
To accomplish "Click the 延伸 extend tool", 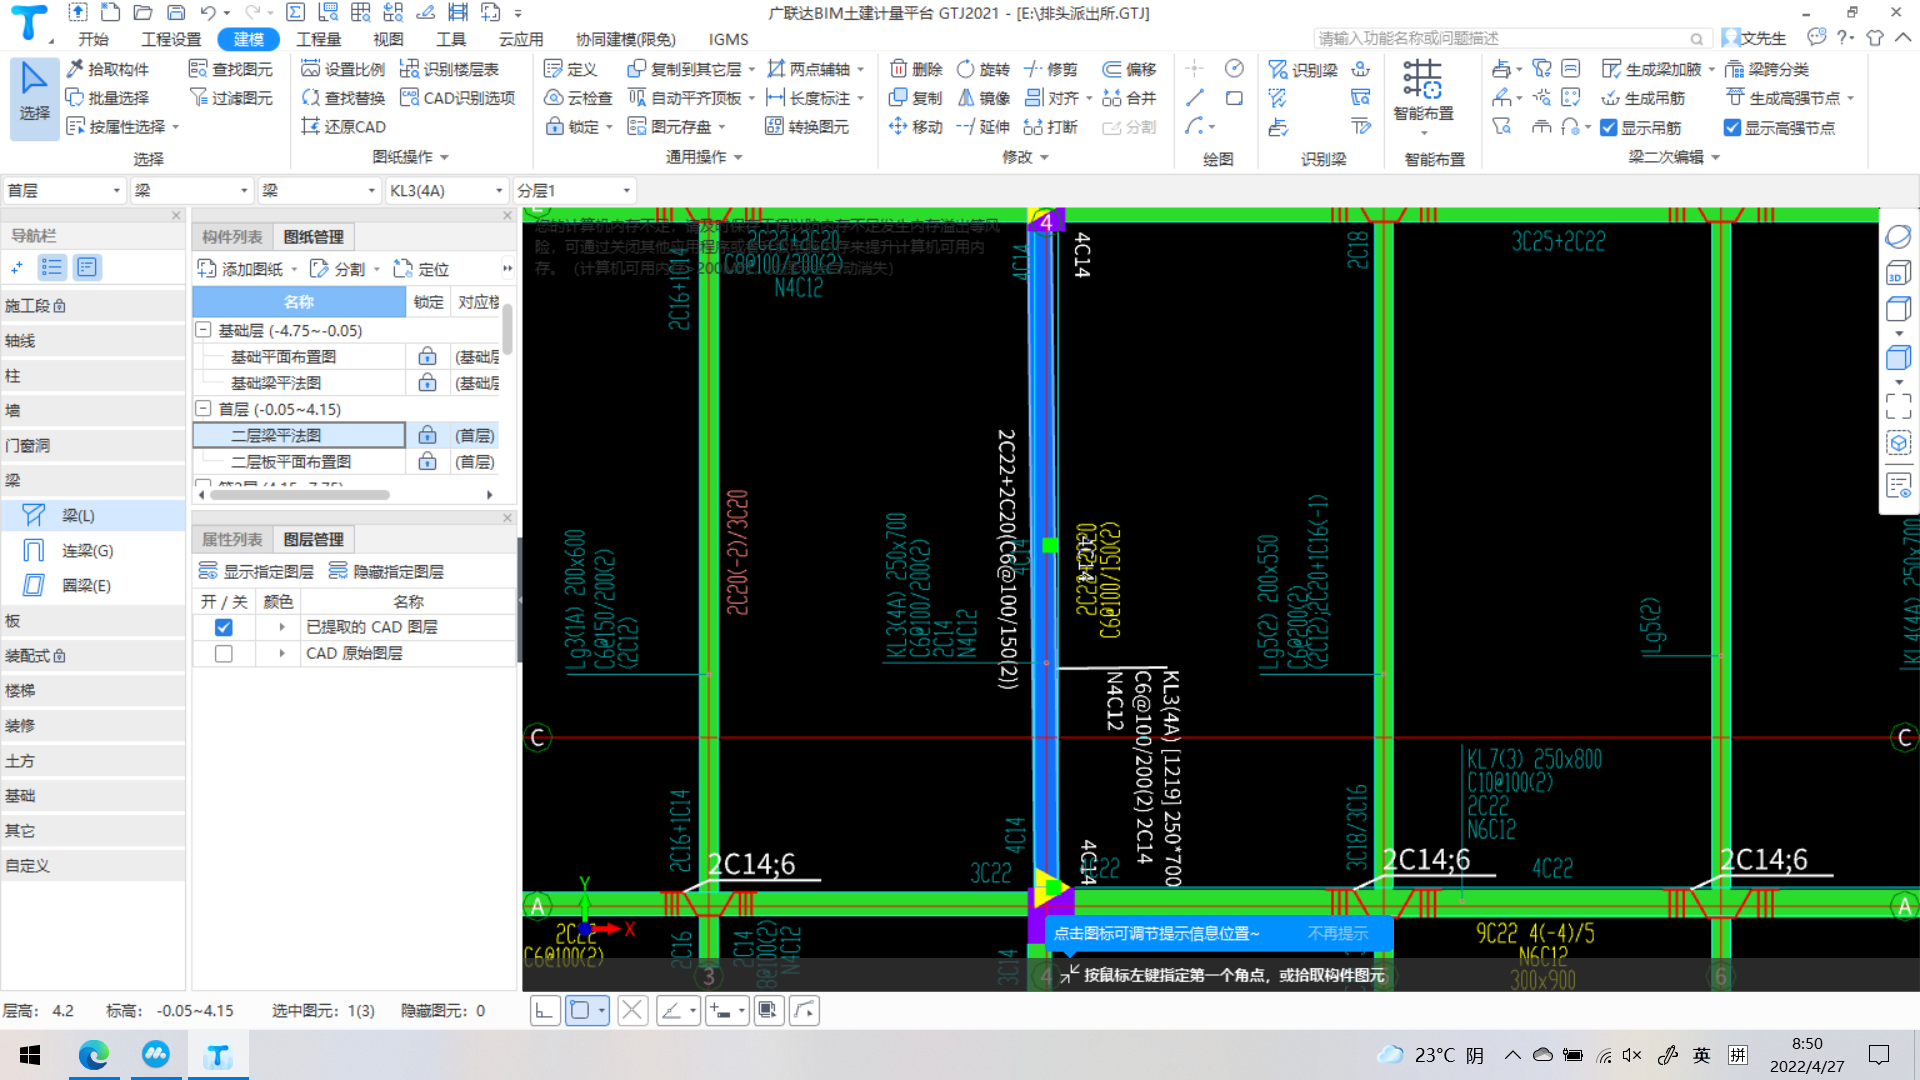I will (x=983, y=127).
